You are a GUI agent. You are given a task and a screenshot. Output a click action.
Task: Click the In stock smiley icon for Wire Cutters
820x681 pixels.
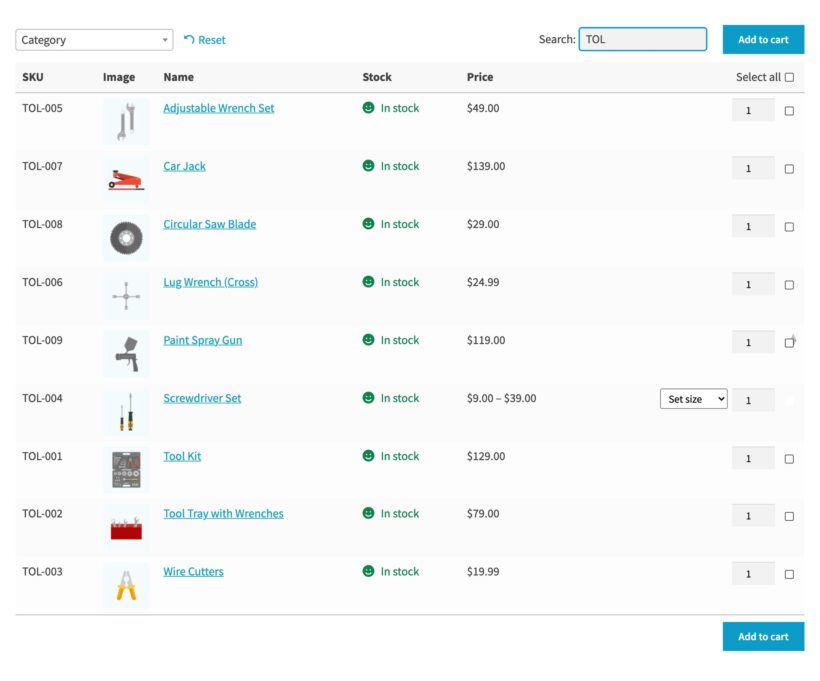point(368,571)
